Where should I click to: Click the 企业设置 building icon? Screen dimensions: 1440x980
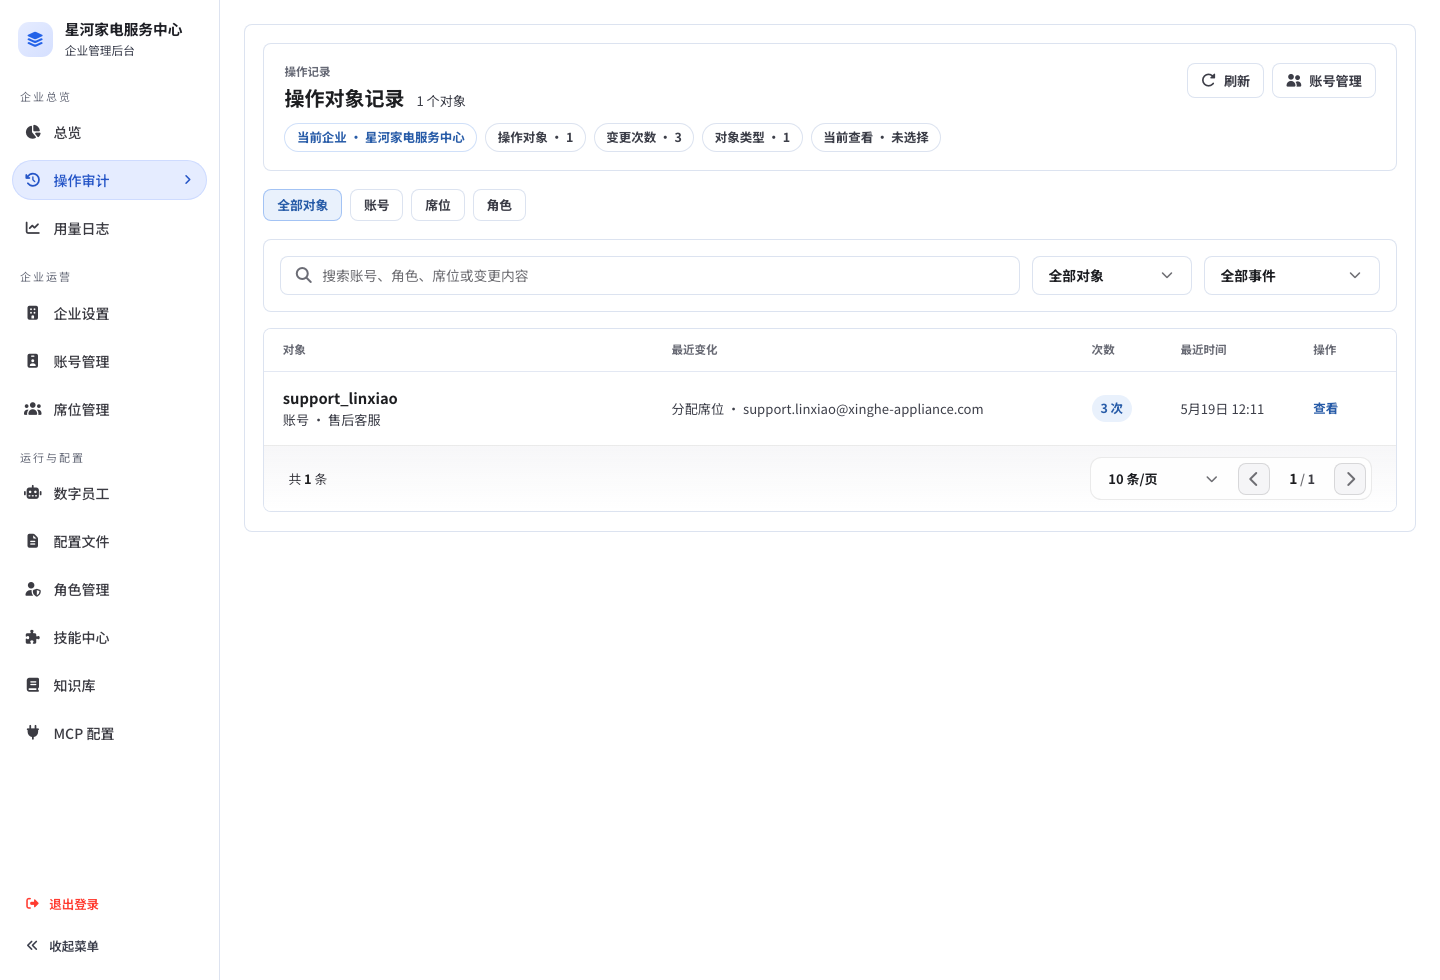click(x=33, y=313)
